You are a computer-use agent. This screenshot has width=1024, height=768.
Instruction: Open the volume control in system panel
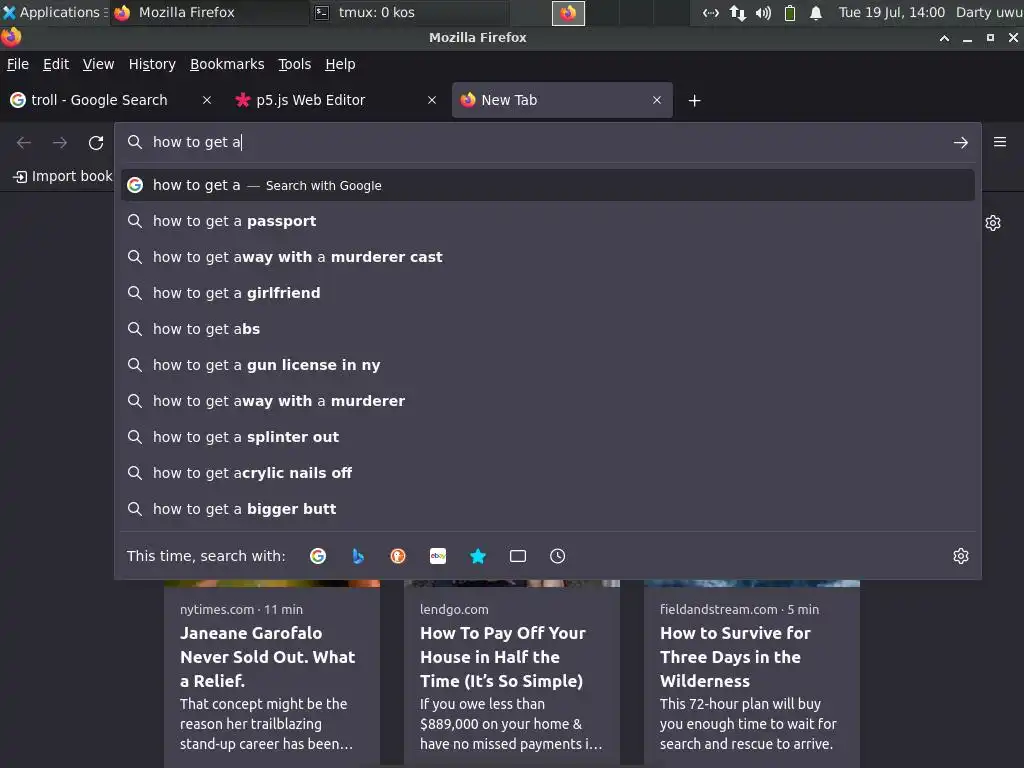(763, 12)
